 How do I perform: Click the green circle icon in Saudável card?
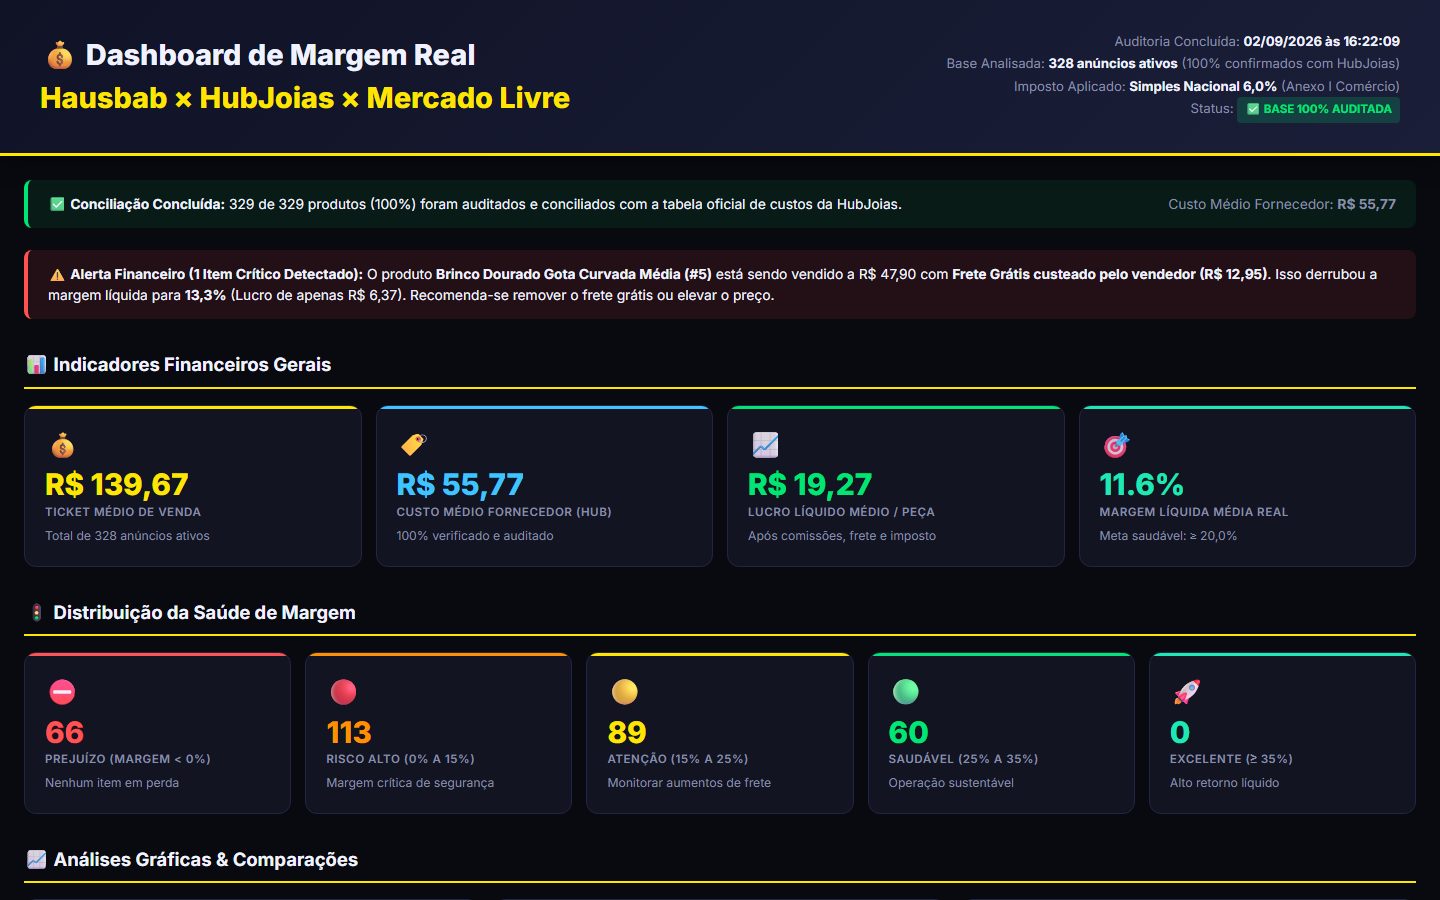click(905, 692)
